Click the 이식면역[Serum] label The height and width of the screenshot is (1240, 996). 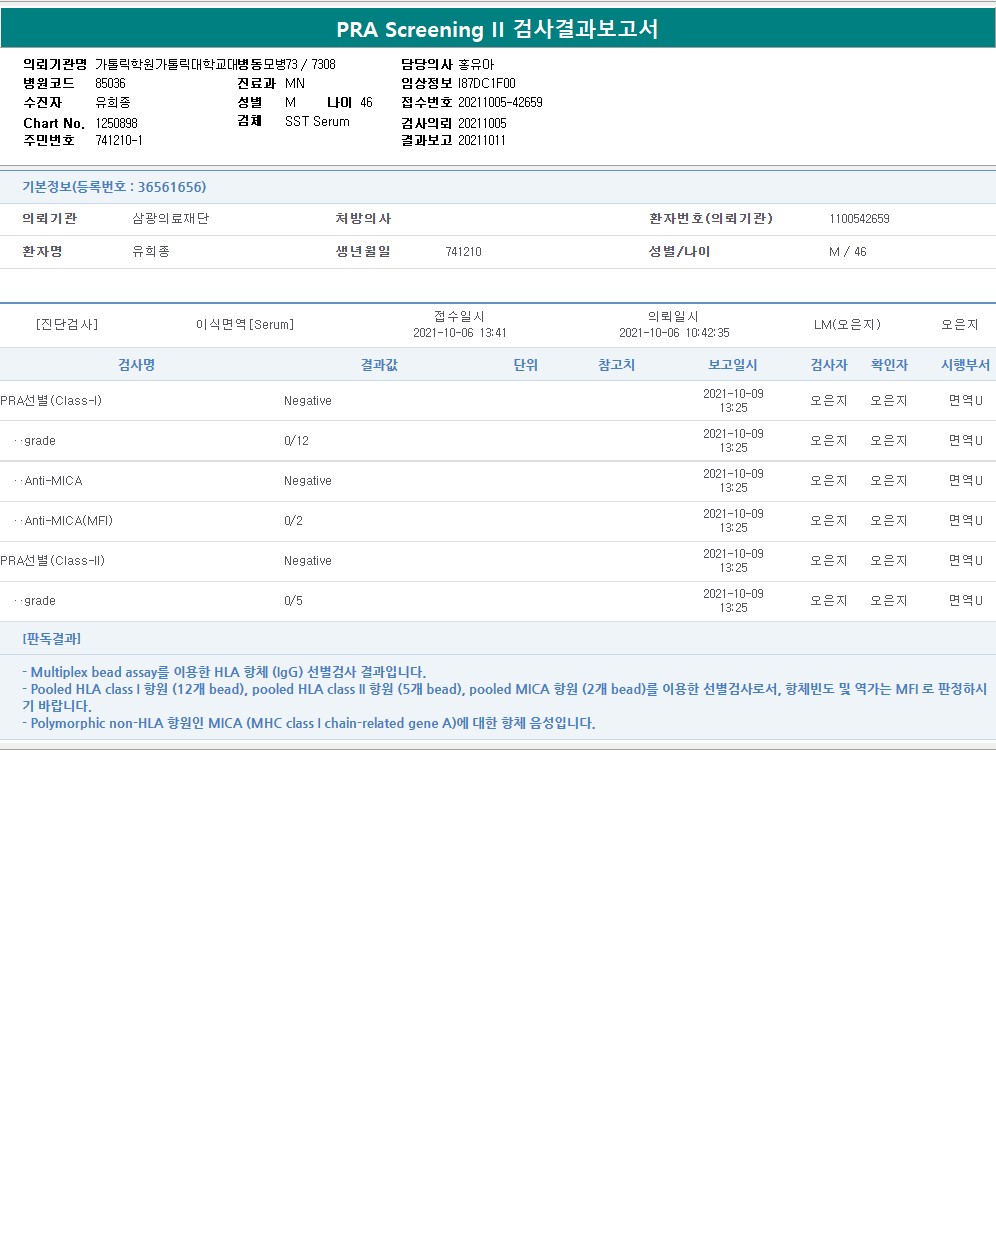(245, 325)
